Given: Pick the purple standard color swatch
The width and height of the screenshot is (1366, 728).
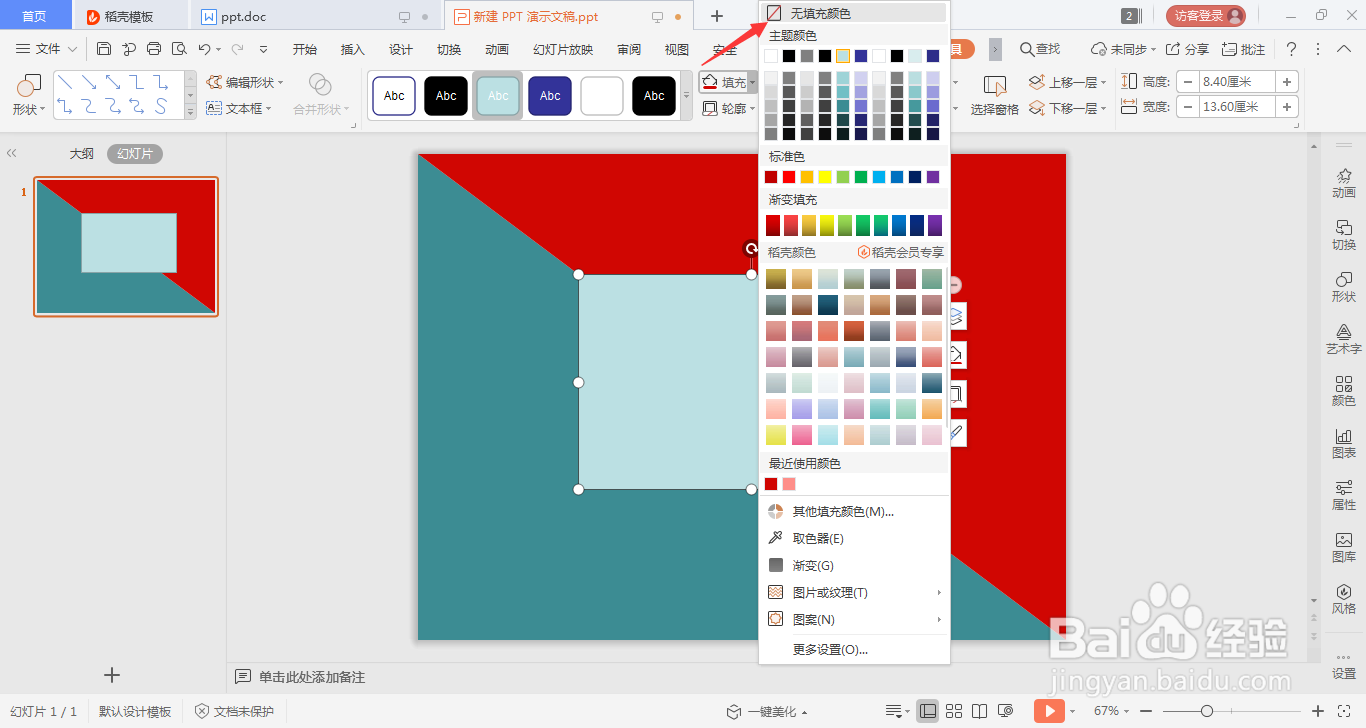Looking at the screenshot, I should (x=933, y=177).
